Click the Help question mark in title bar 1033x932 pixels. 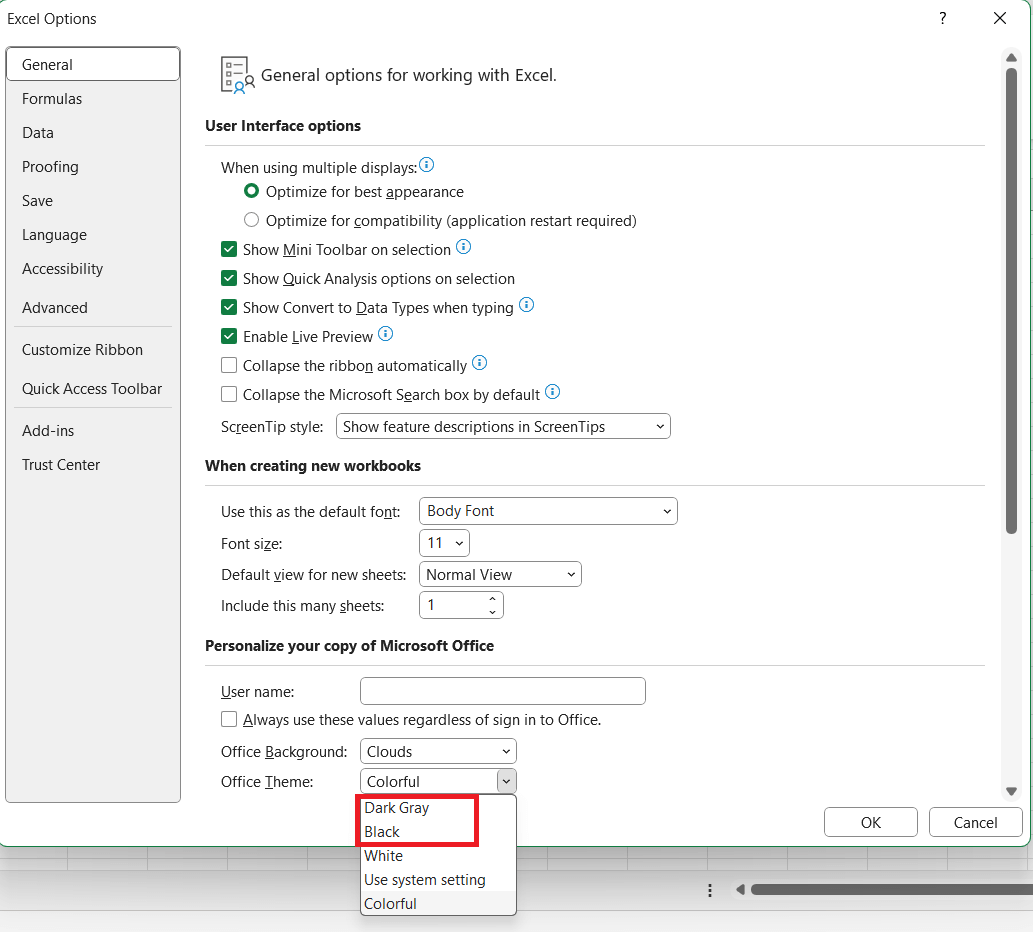click(943, 18)
